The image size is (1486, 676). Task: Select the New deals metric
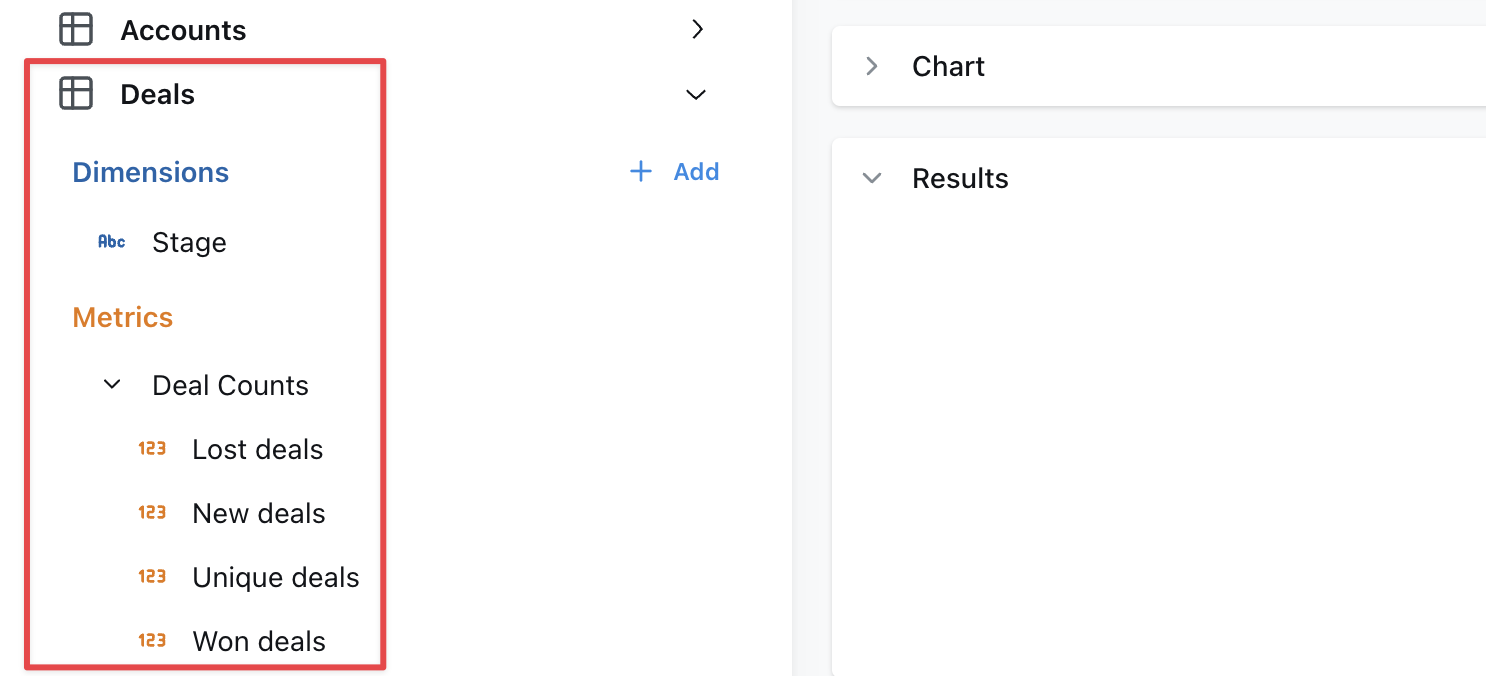click(x=258, y=512)
